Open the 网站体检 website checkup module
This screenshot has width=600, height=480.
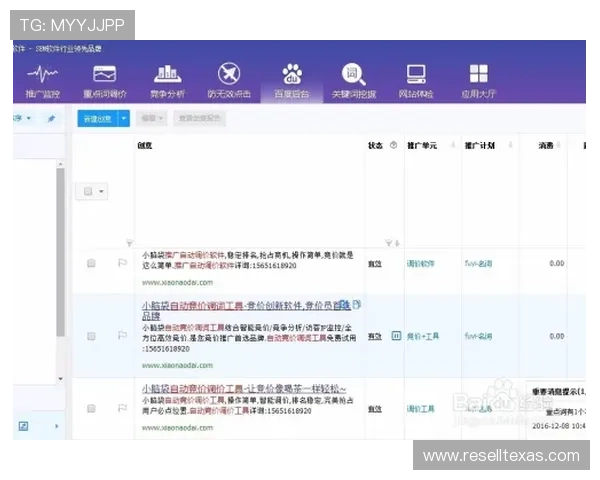click(416, 82)
